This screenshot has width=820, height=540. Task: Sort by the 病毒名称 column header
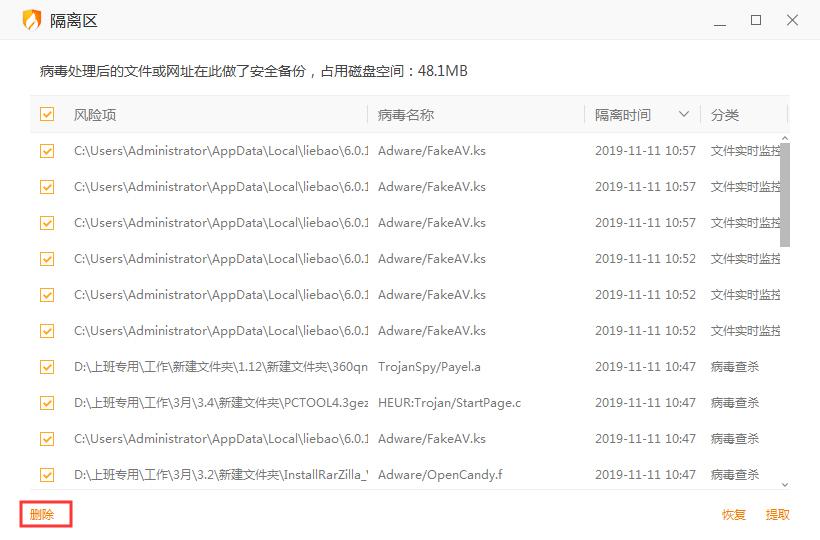(406, 115)
